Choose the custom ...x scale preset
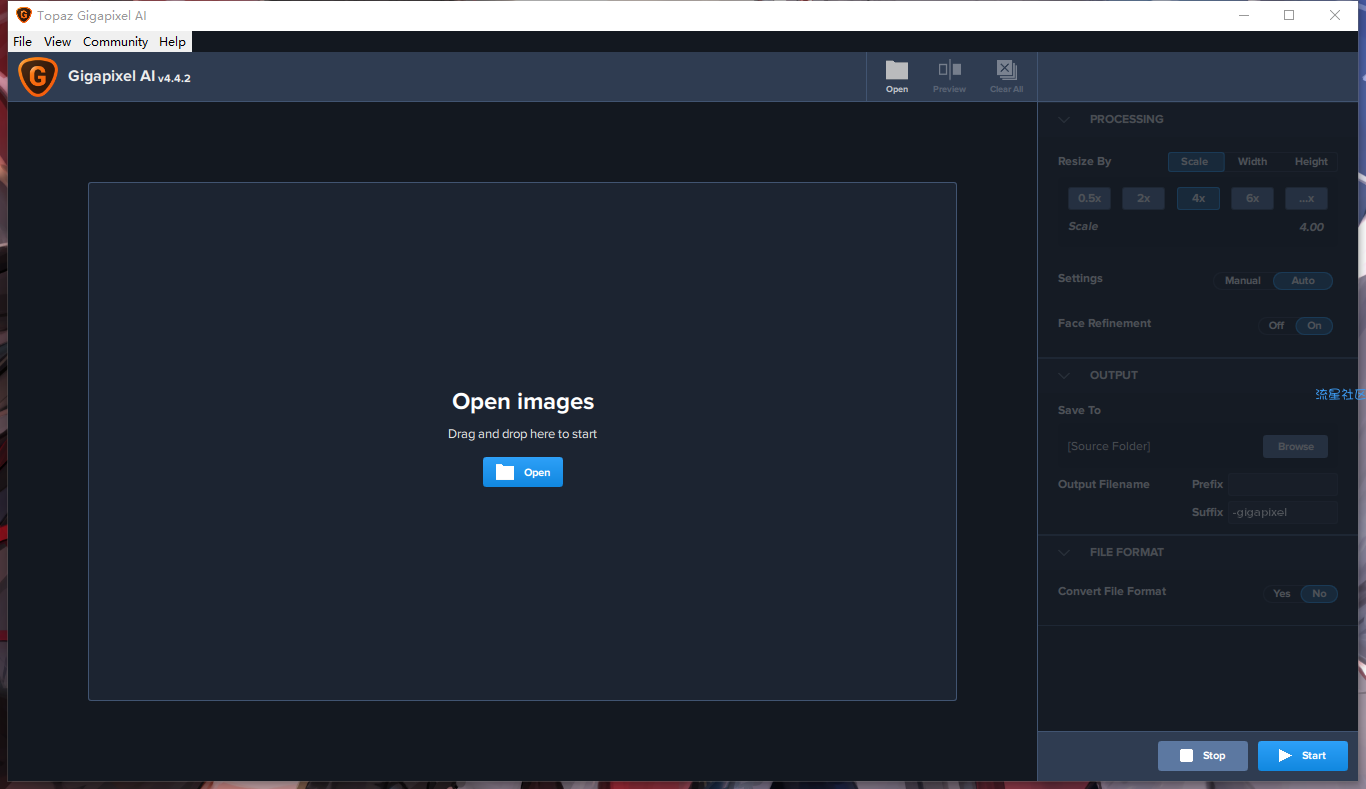 [1306, 198]
